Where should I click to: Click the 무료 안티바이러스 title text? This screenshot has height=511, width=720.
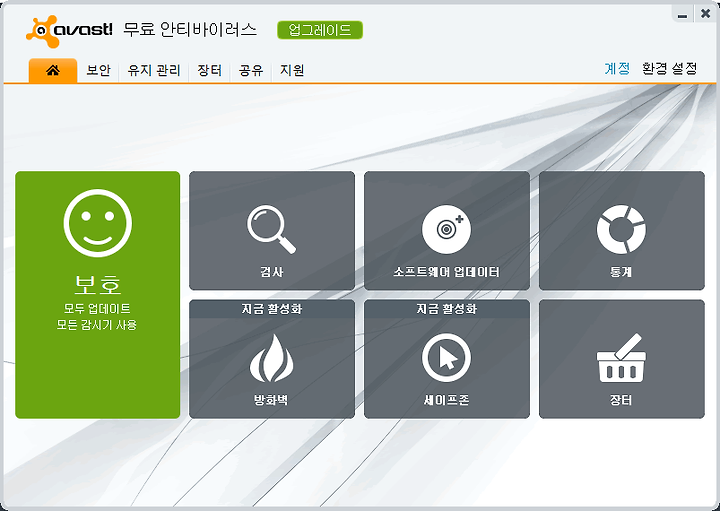190,30
